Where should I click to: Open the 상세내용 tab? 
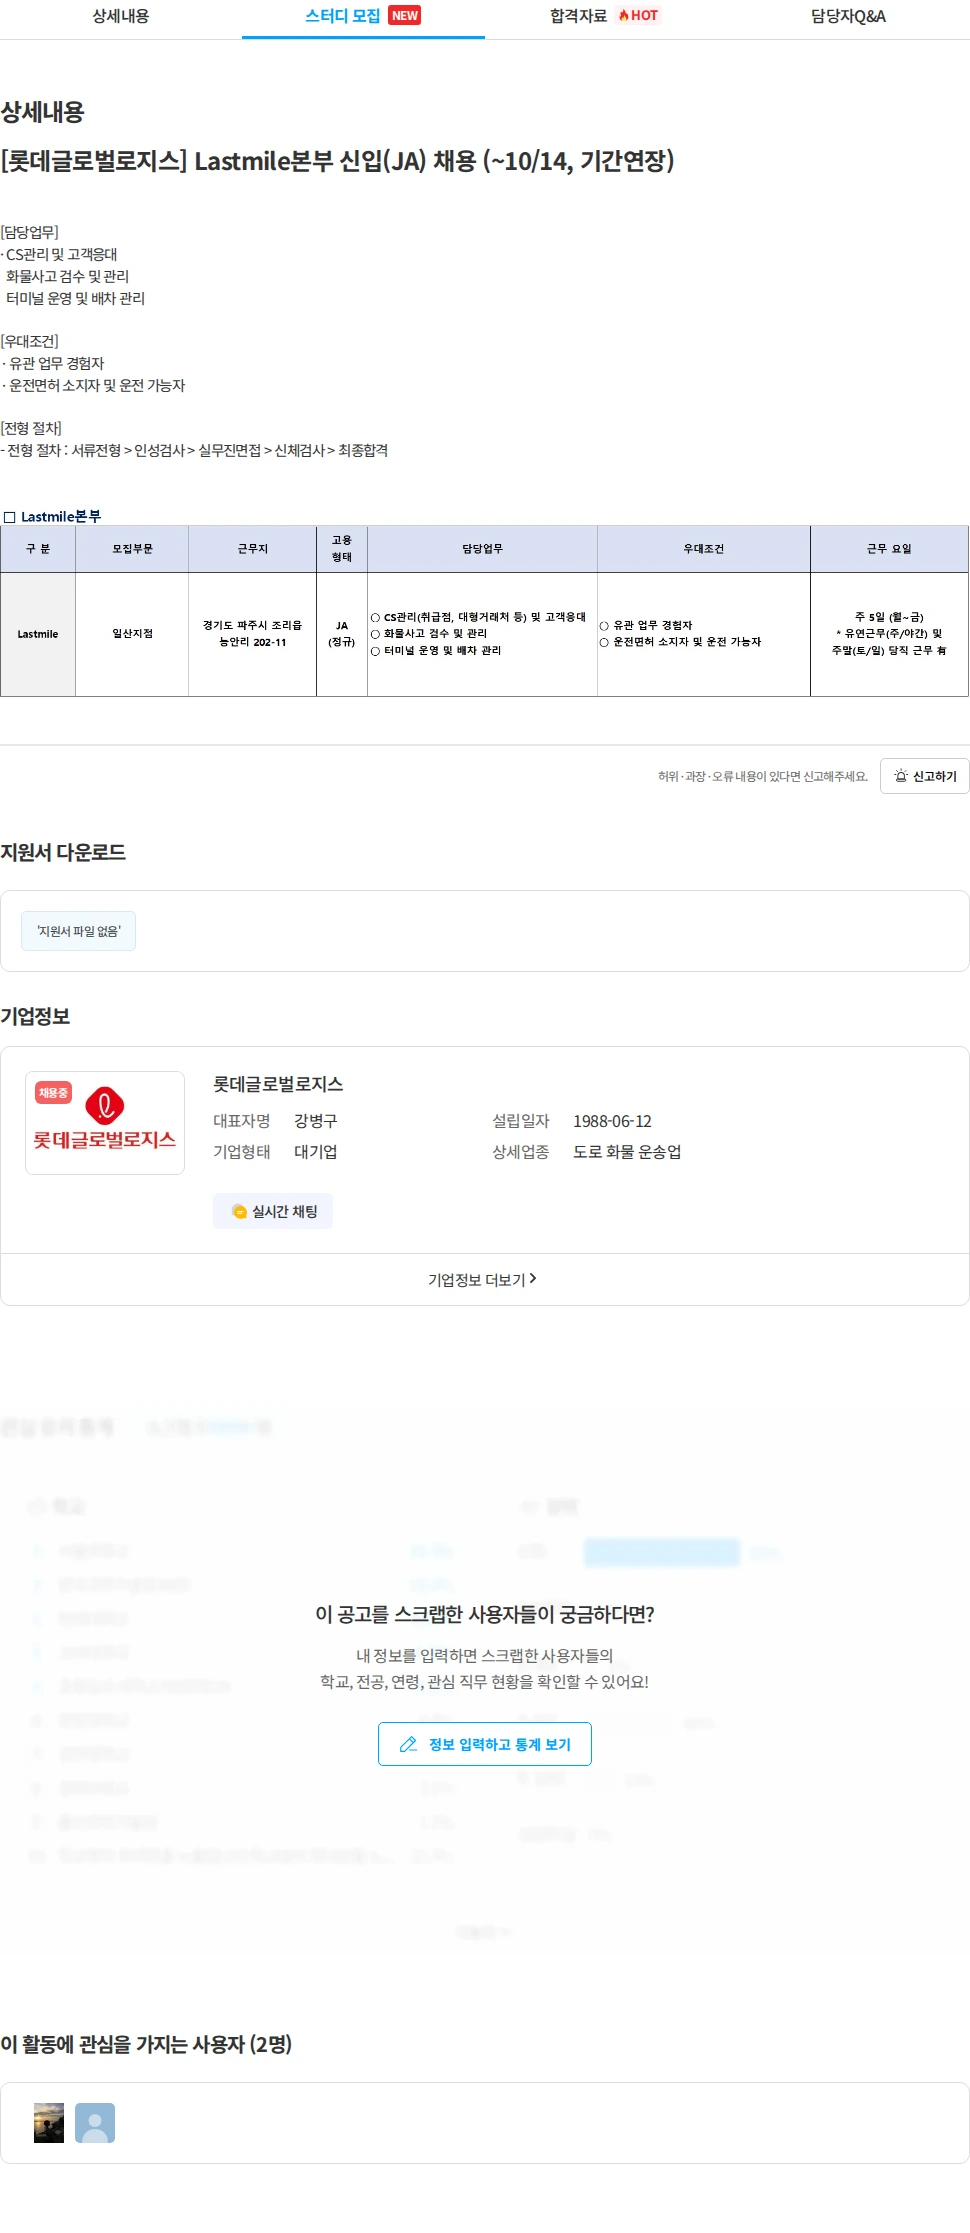(x=121, y=16)
